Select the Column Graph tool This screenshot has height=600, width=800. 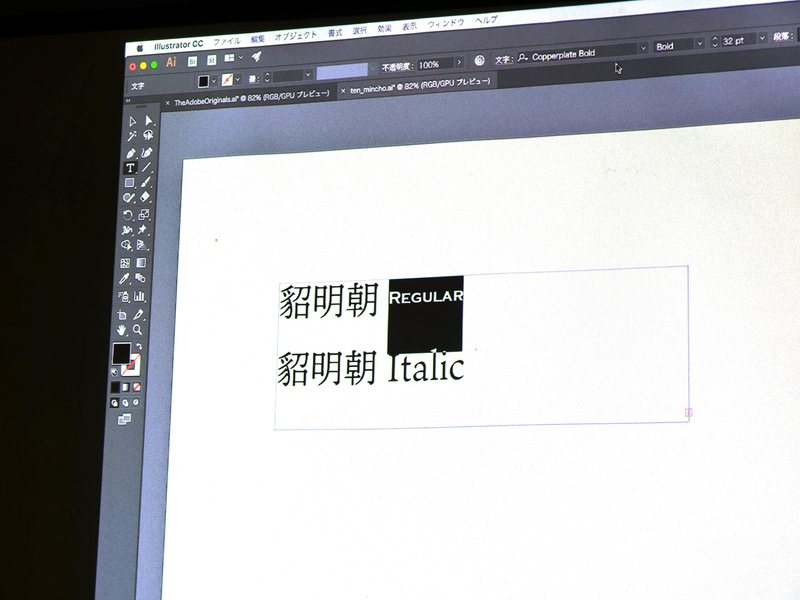[x=140, y=296]
